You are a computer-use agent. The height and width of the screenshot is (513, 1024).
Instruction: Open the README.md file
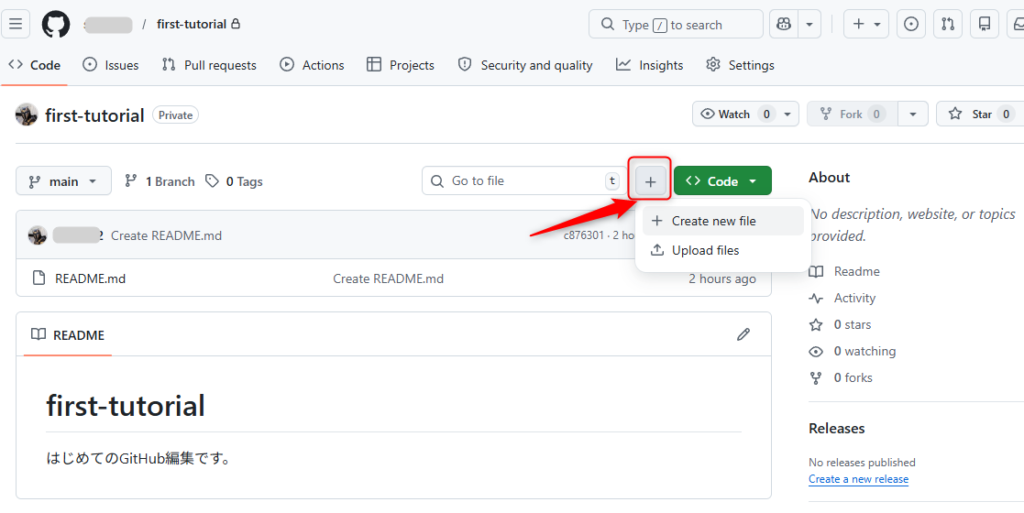[90, 278]
